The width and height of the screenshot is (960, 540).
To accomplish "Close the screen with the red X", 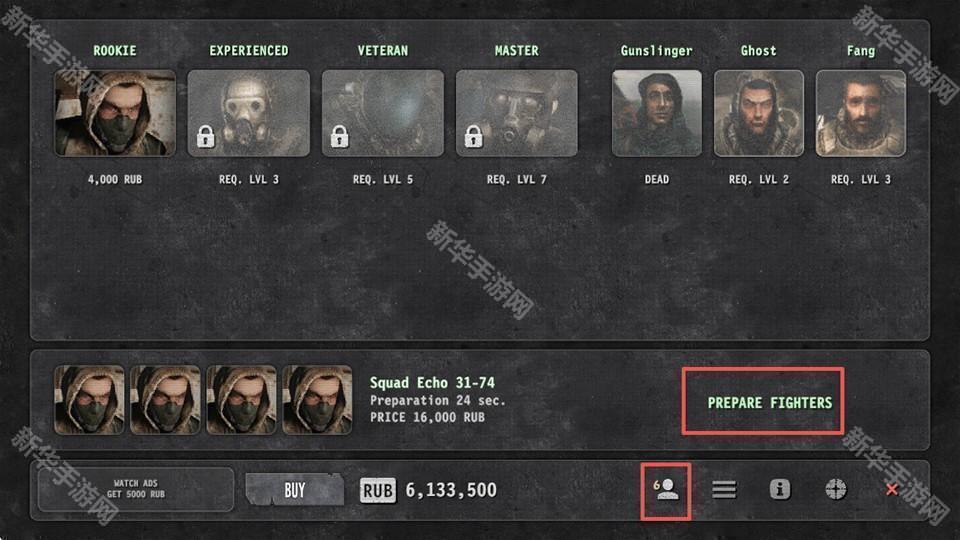I will pos(891,490).
